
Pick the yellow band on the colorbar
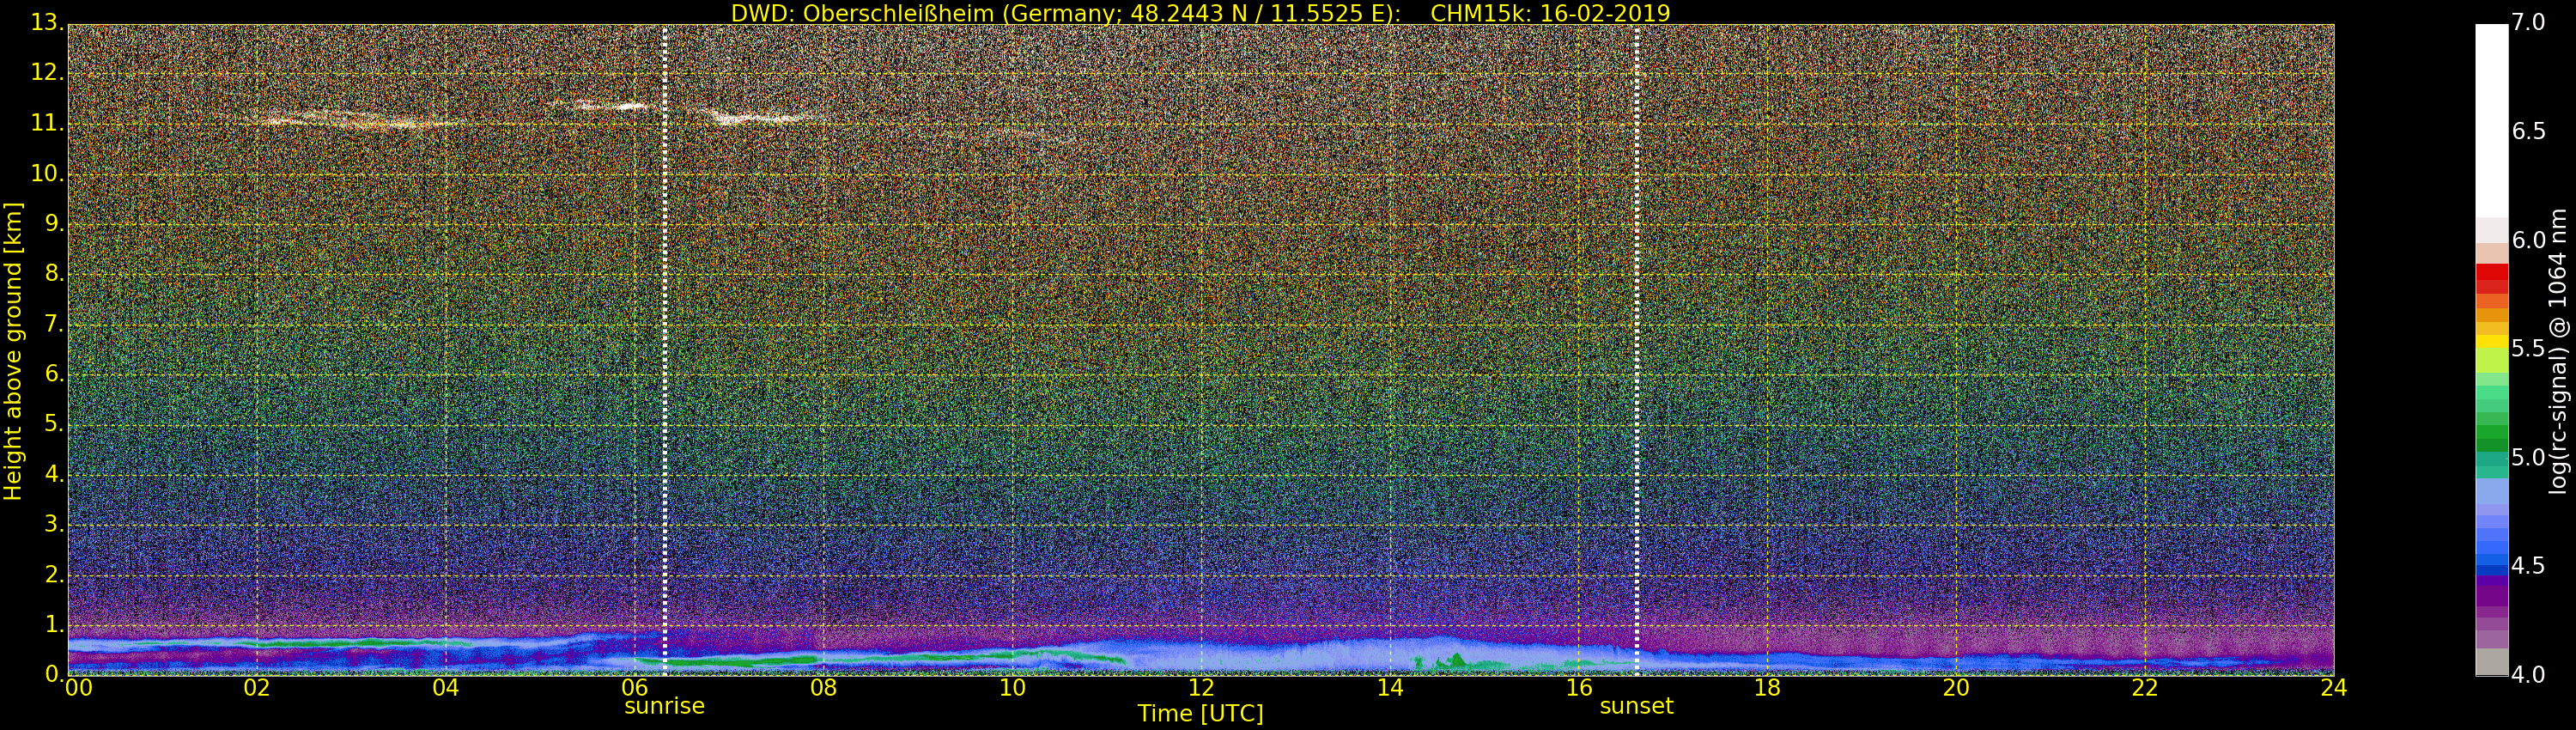point(2491,340)
